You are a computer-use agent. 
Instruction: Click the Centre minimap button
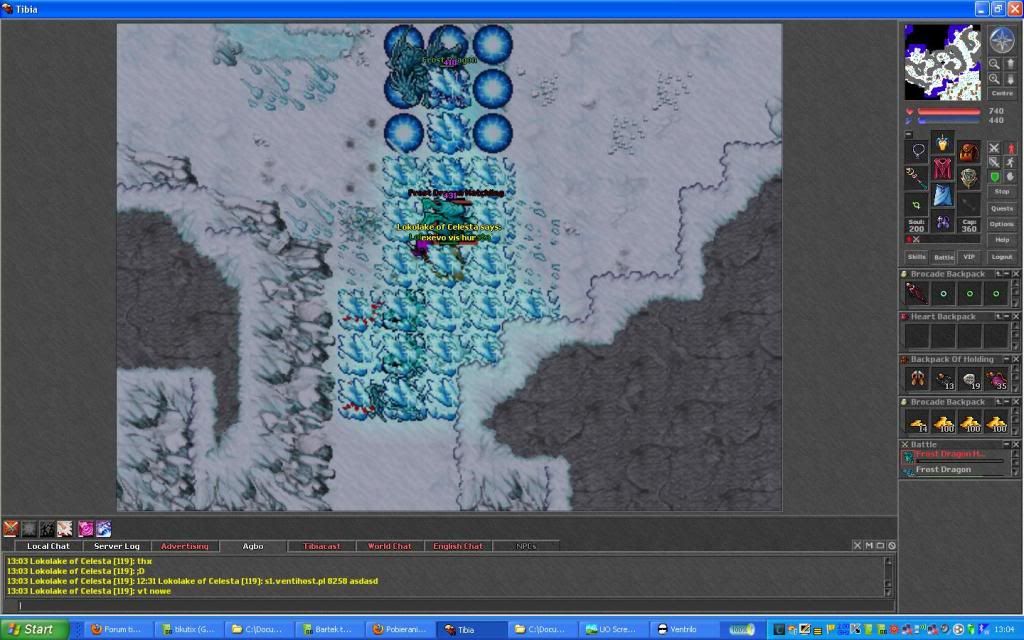pos(1002,93)
